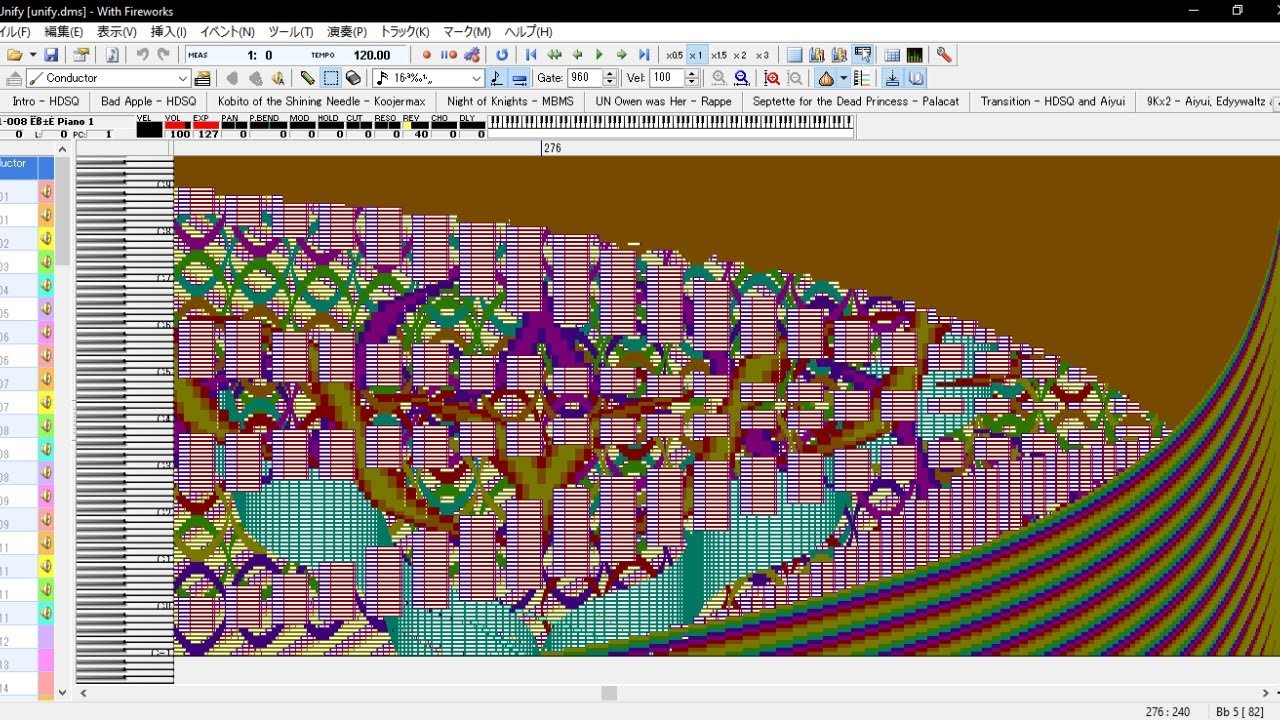This screenshot has height=720, width=1280.
Task: Set playback speed to x3
Action: pyautogui.click(x=762, y=55)
